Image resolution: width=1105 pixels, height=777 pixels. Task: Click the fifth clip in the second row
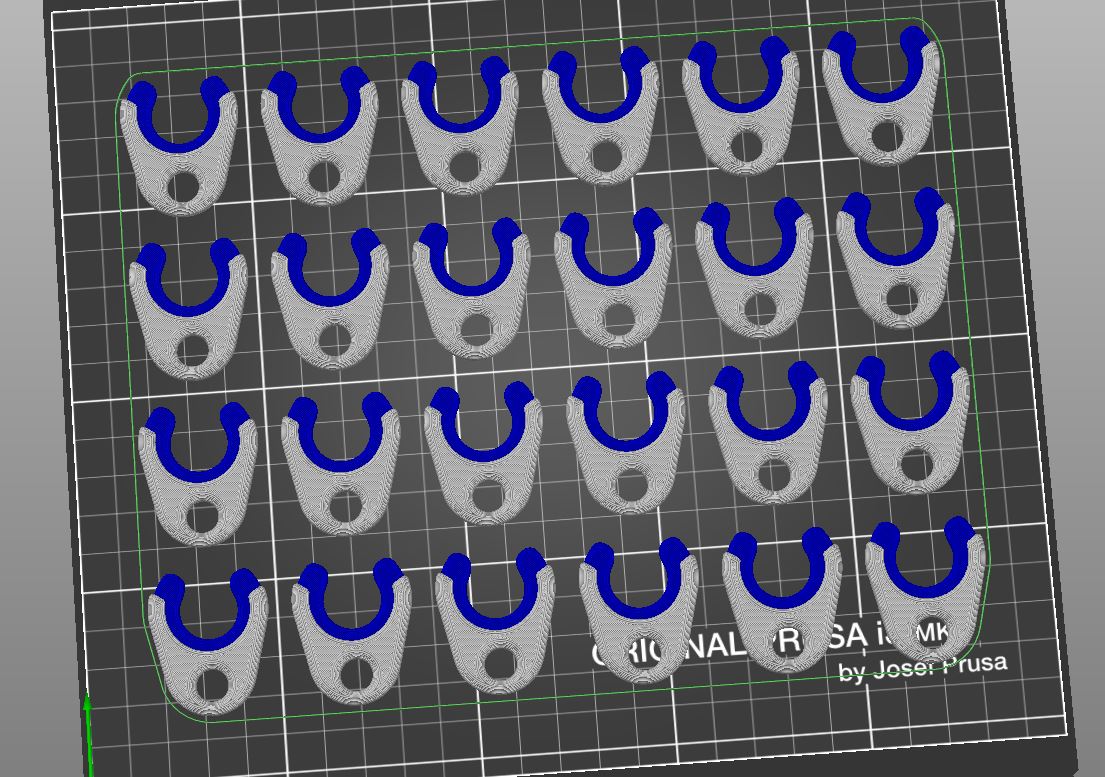pyautogui.click(x=754, y=268)
